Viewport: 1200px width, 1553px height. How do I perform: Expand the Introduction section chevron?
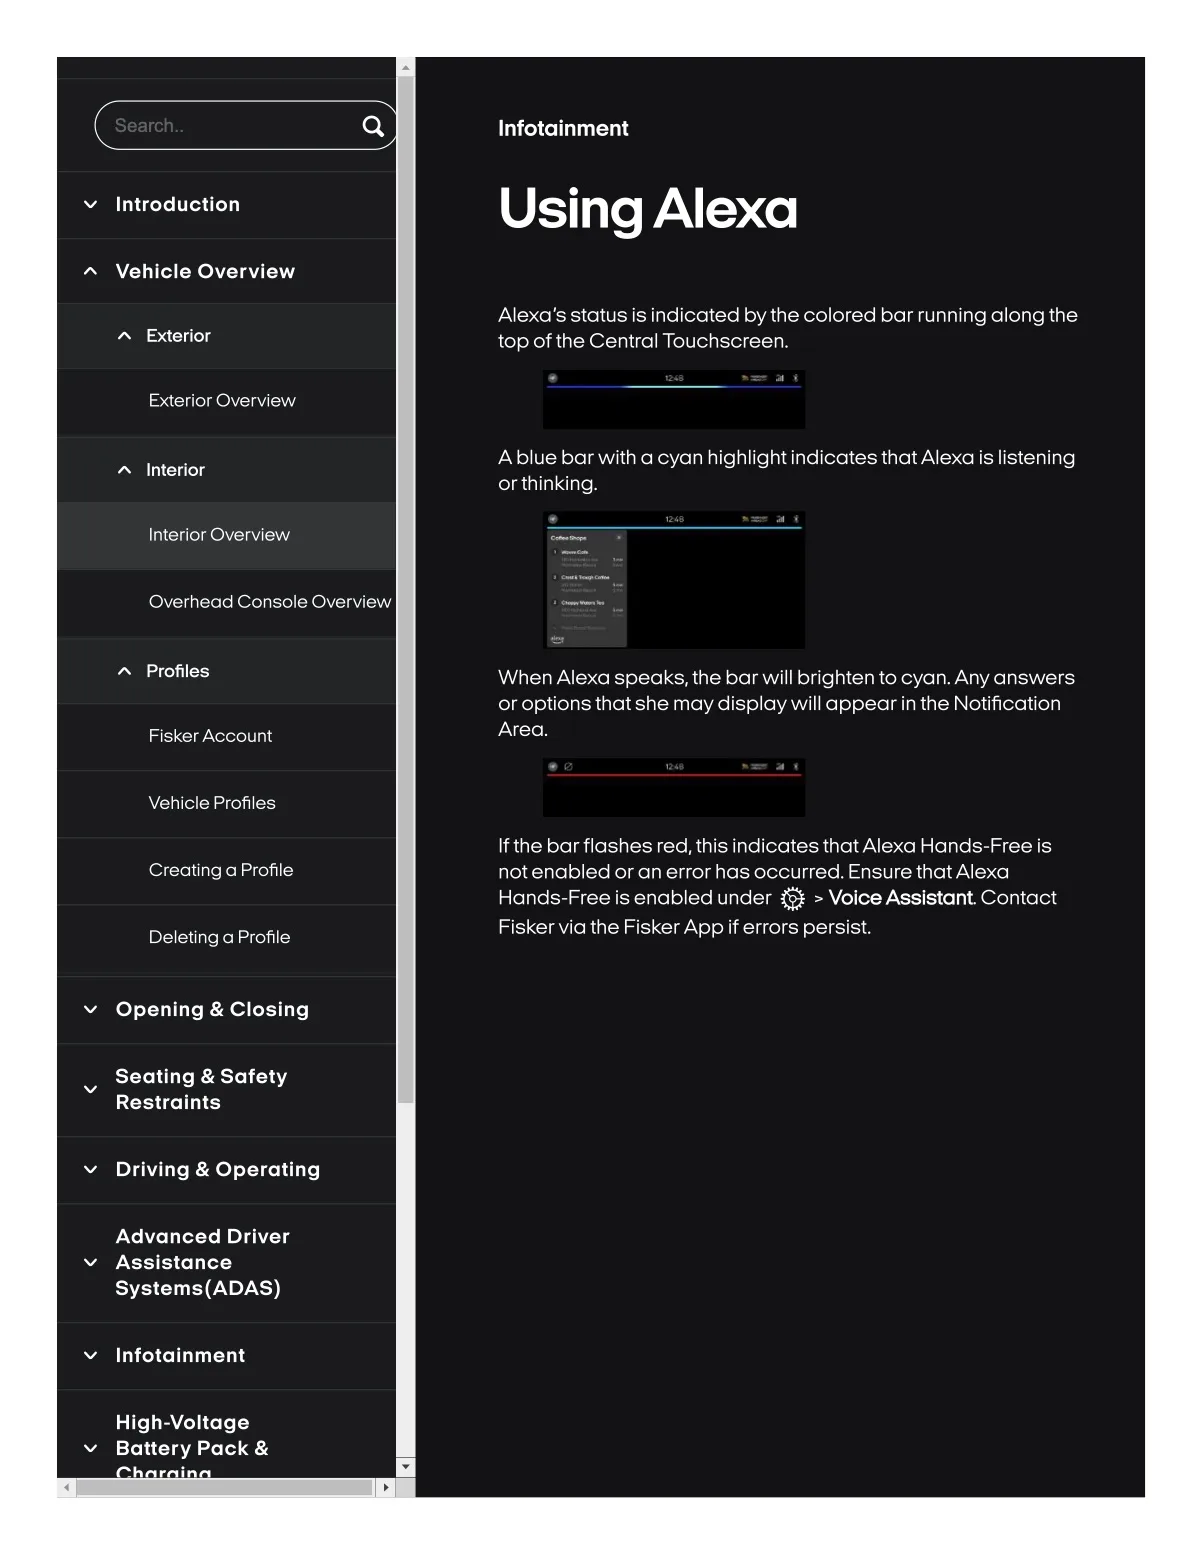(x=91, y=205)
